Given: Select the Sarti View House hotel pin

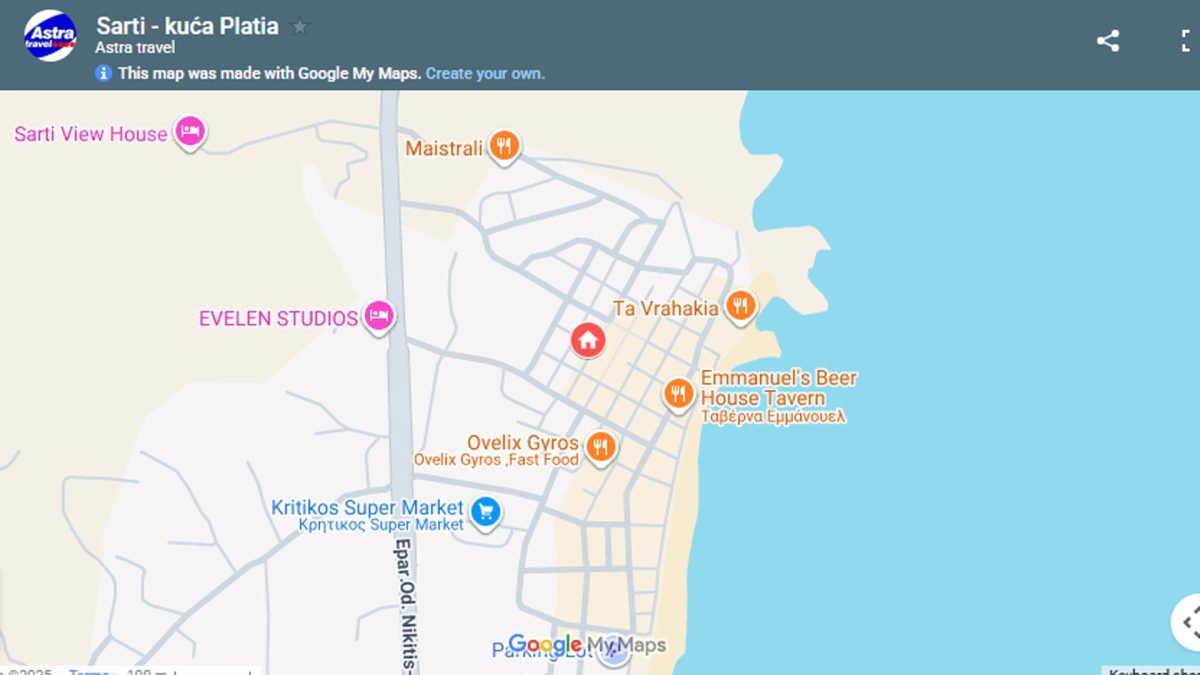Looking at the screenshot, I should (x=190, y=131).
